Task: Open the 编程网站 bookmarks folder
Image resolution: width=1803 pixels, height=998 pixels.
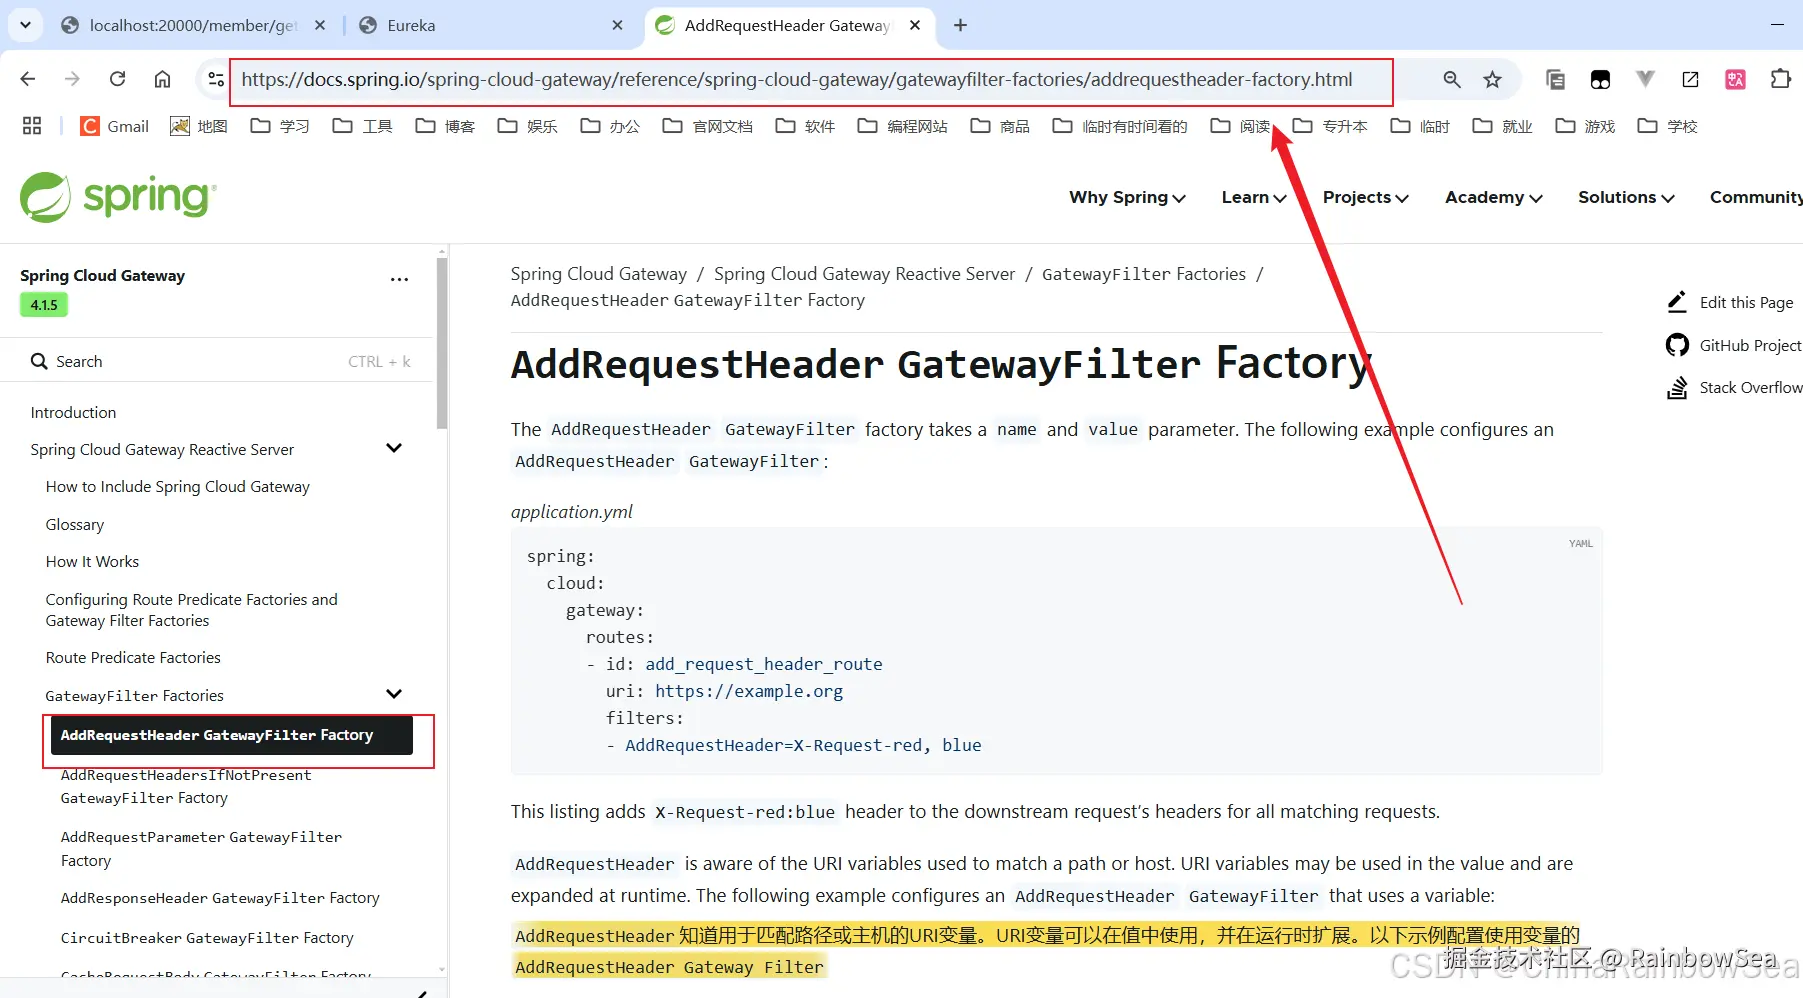Action: [x=903, y=126]
